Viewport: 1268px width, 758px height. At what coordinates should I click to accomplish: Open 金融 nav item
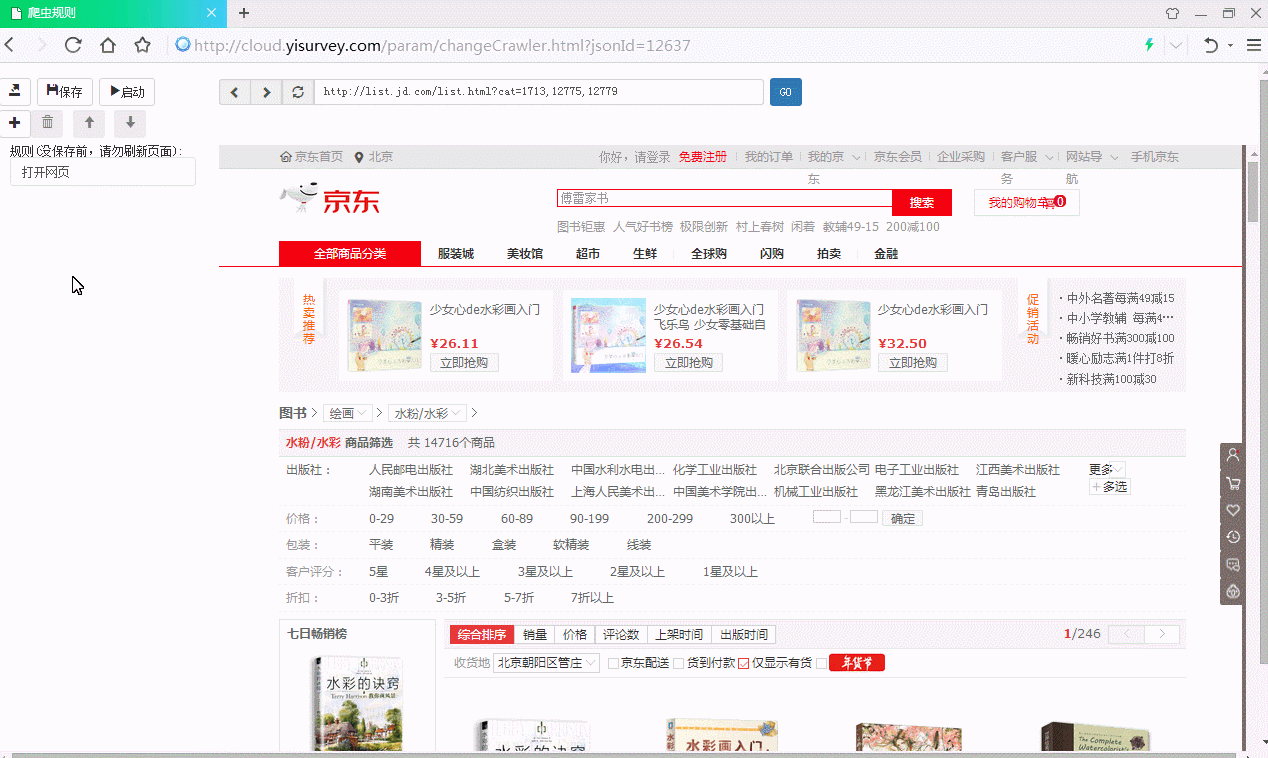(886, 254)
